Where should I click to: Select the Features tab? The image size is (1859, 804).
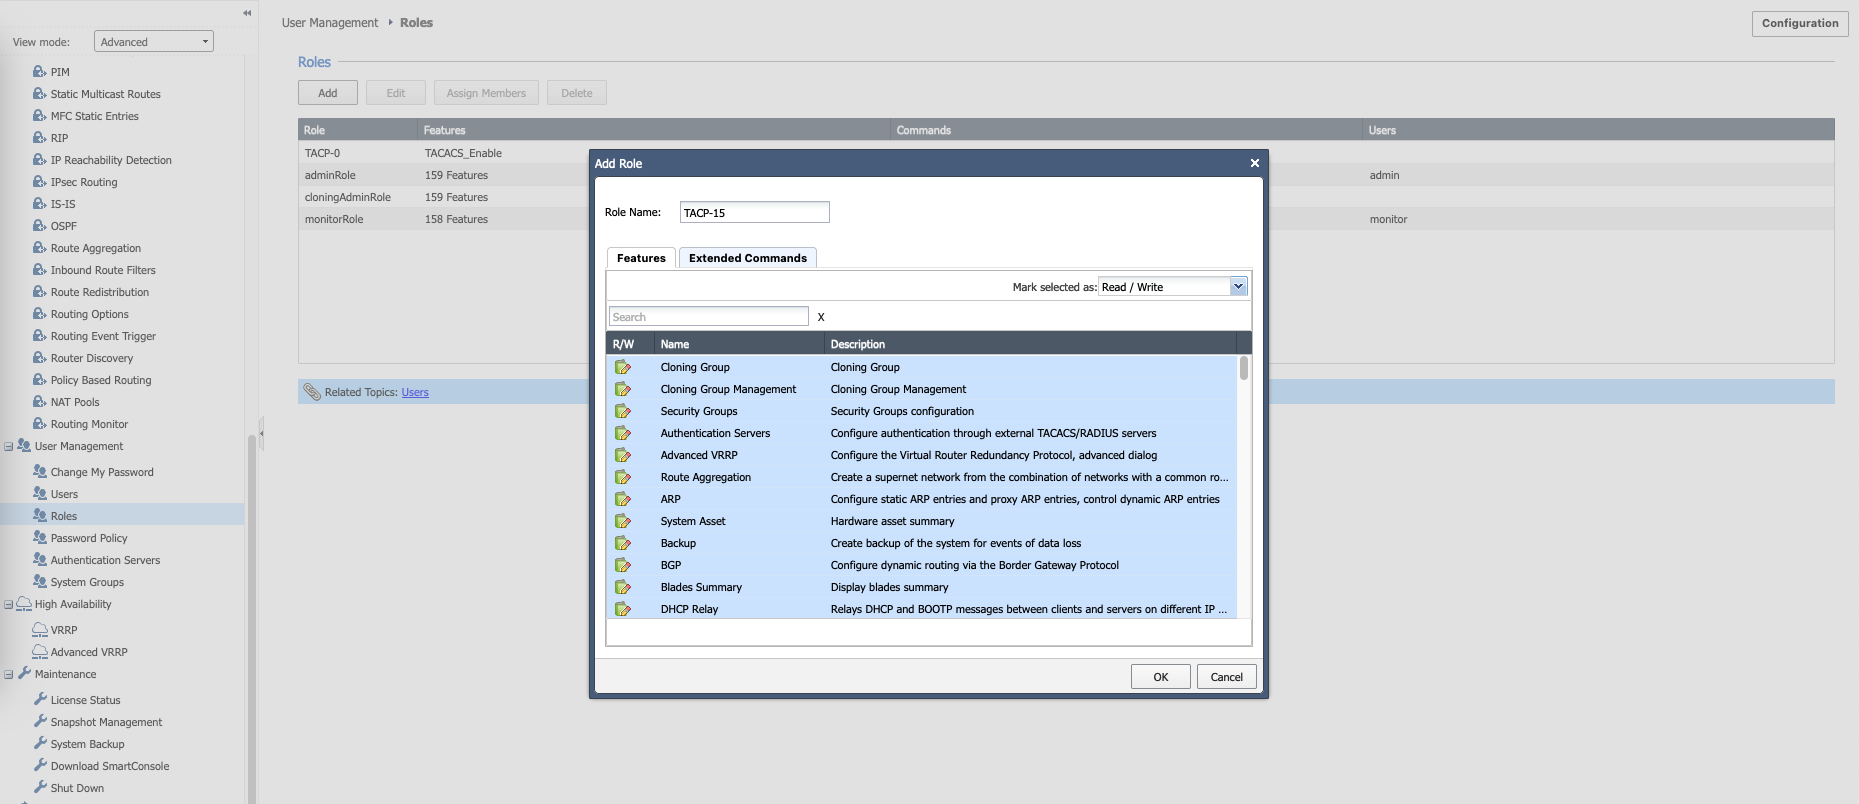pos(641,258)
